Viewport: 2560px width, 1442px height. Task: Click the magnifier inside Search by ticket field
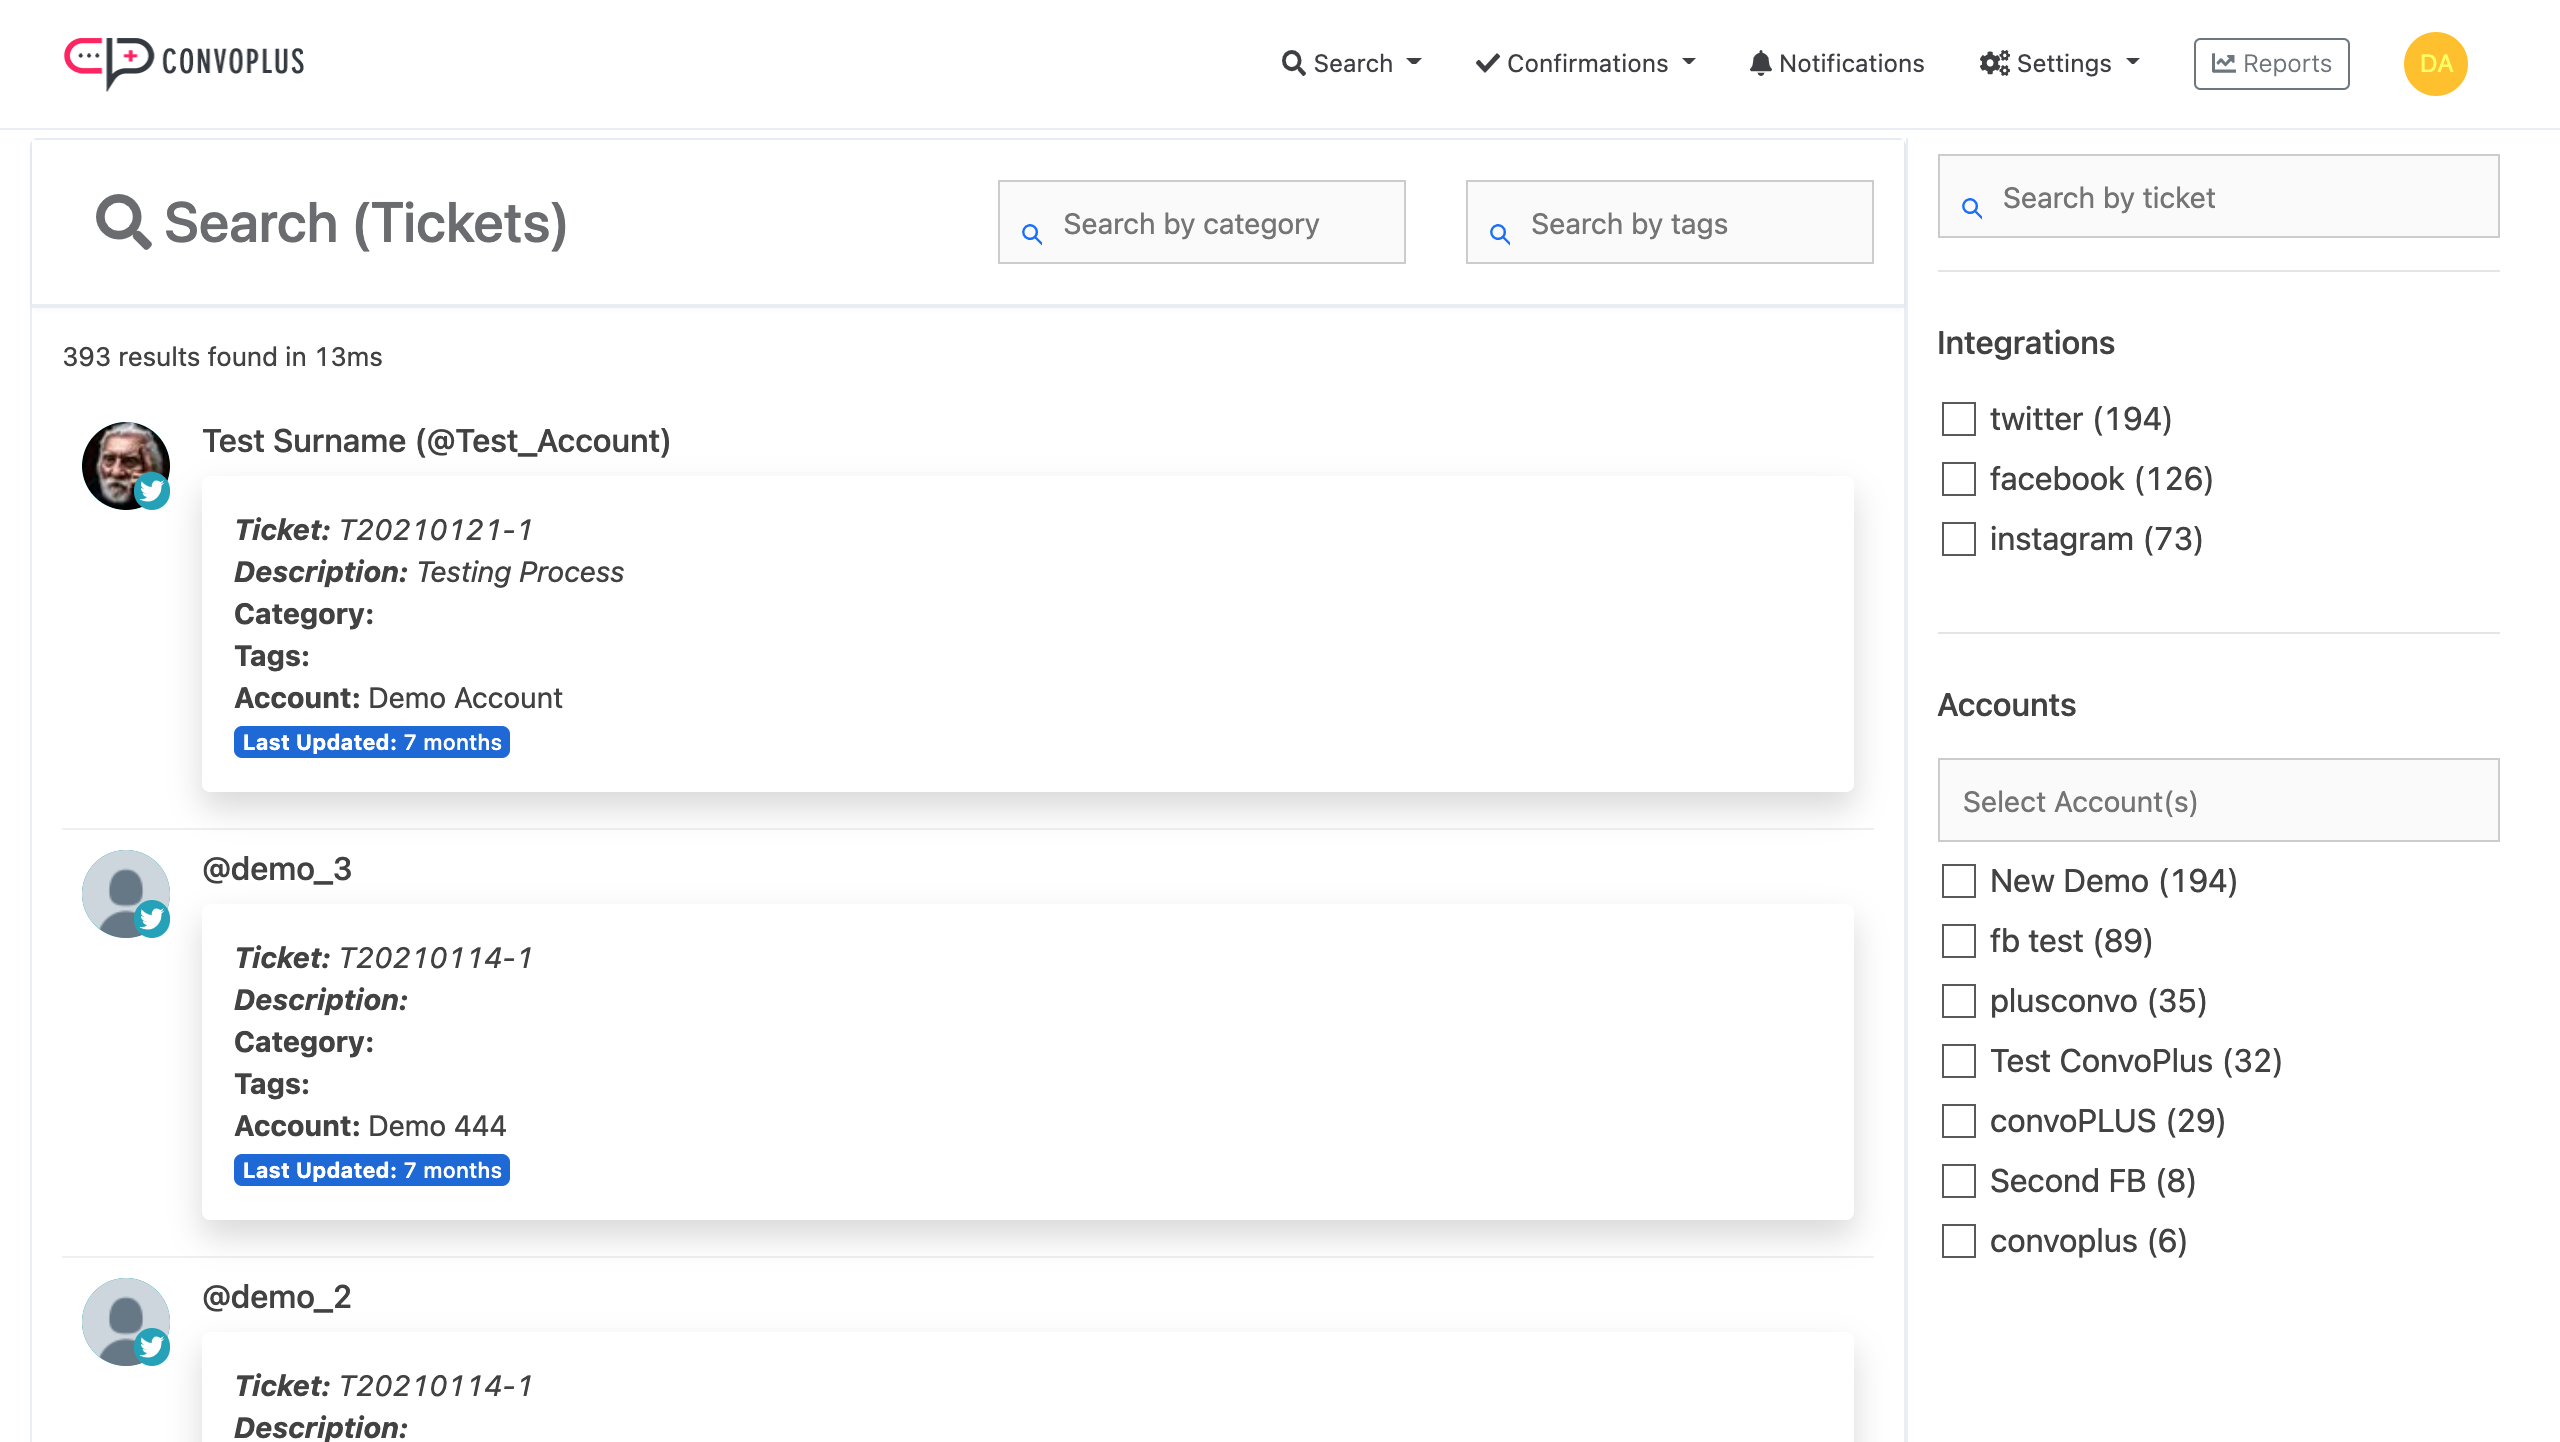tap(1970, 207)
